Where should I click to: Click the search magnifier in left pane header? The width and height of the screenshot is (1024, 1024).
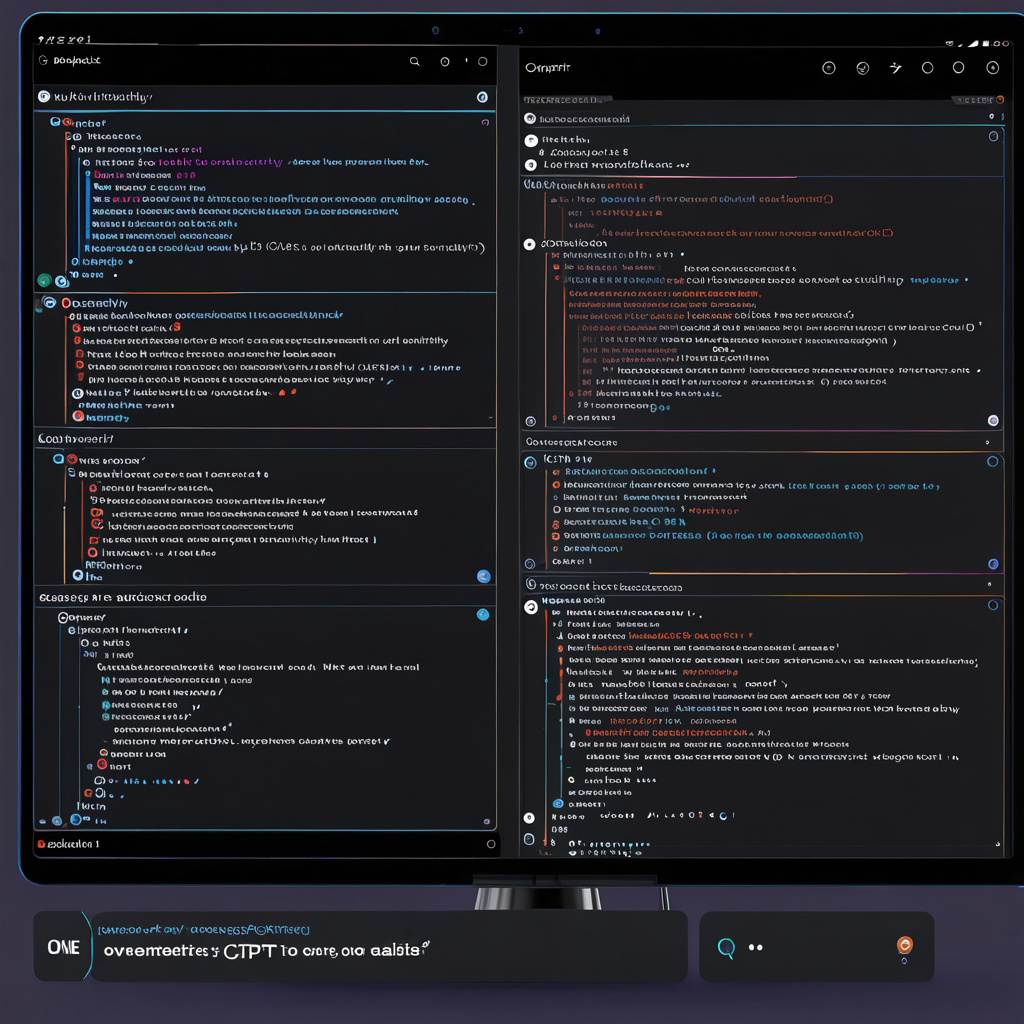[415, 62]
